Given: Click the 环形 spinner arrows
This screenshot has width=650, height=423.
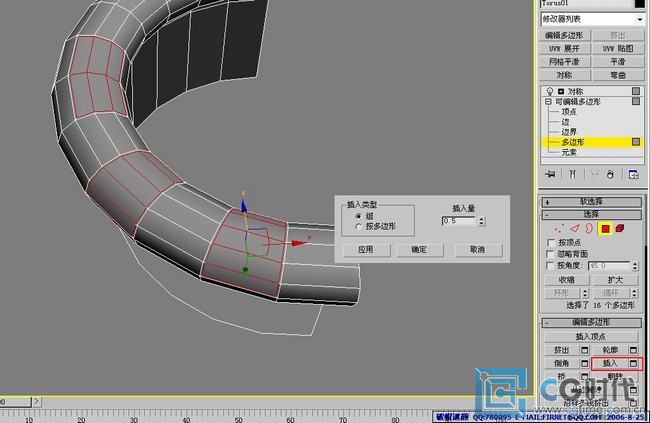Looking at the screenshot, I should tap(585, 293).
